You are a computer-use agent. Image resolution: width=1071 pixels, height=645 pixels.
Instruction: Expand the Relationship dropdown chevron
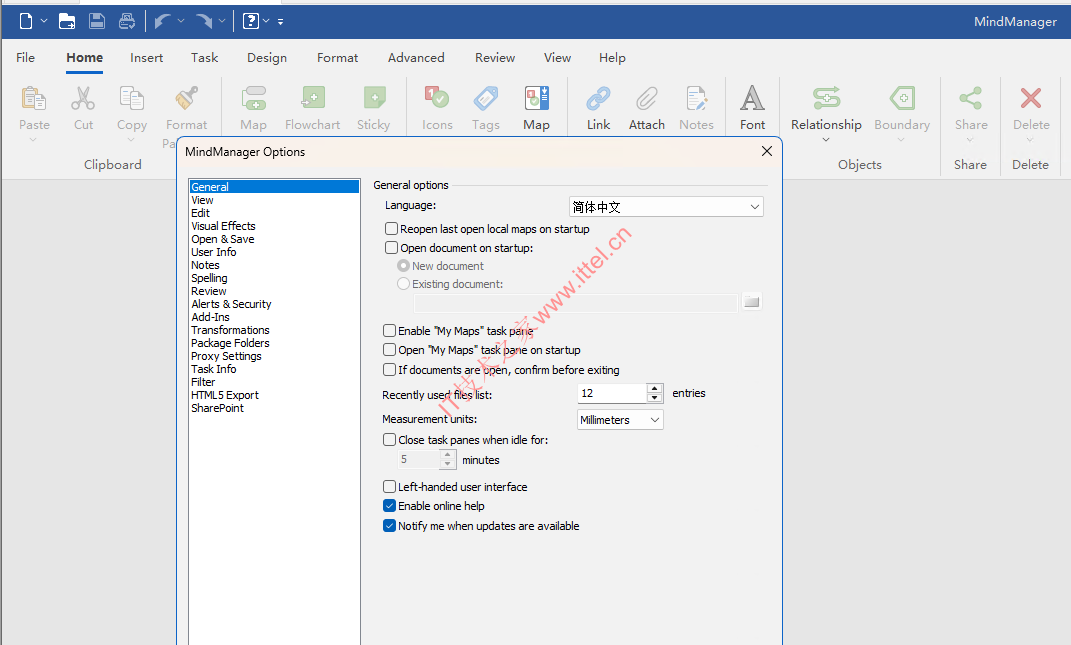coord(826,140)
